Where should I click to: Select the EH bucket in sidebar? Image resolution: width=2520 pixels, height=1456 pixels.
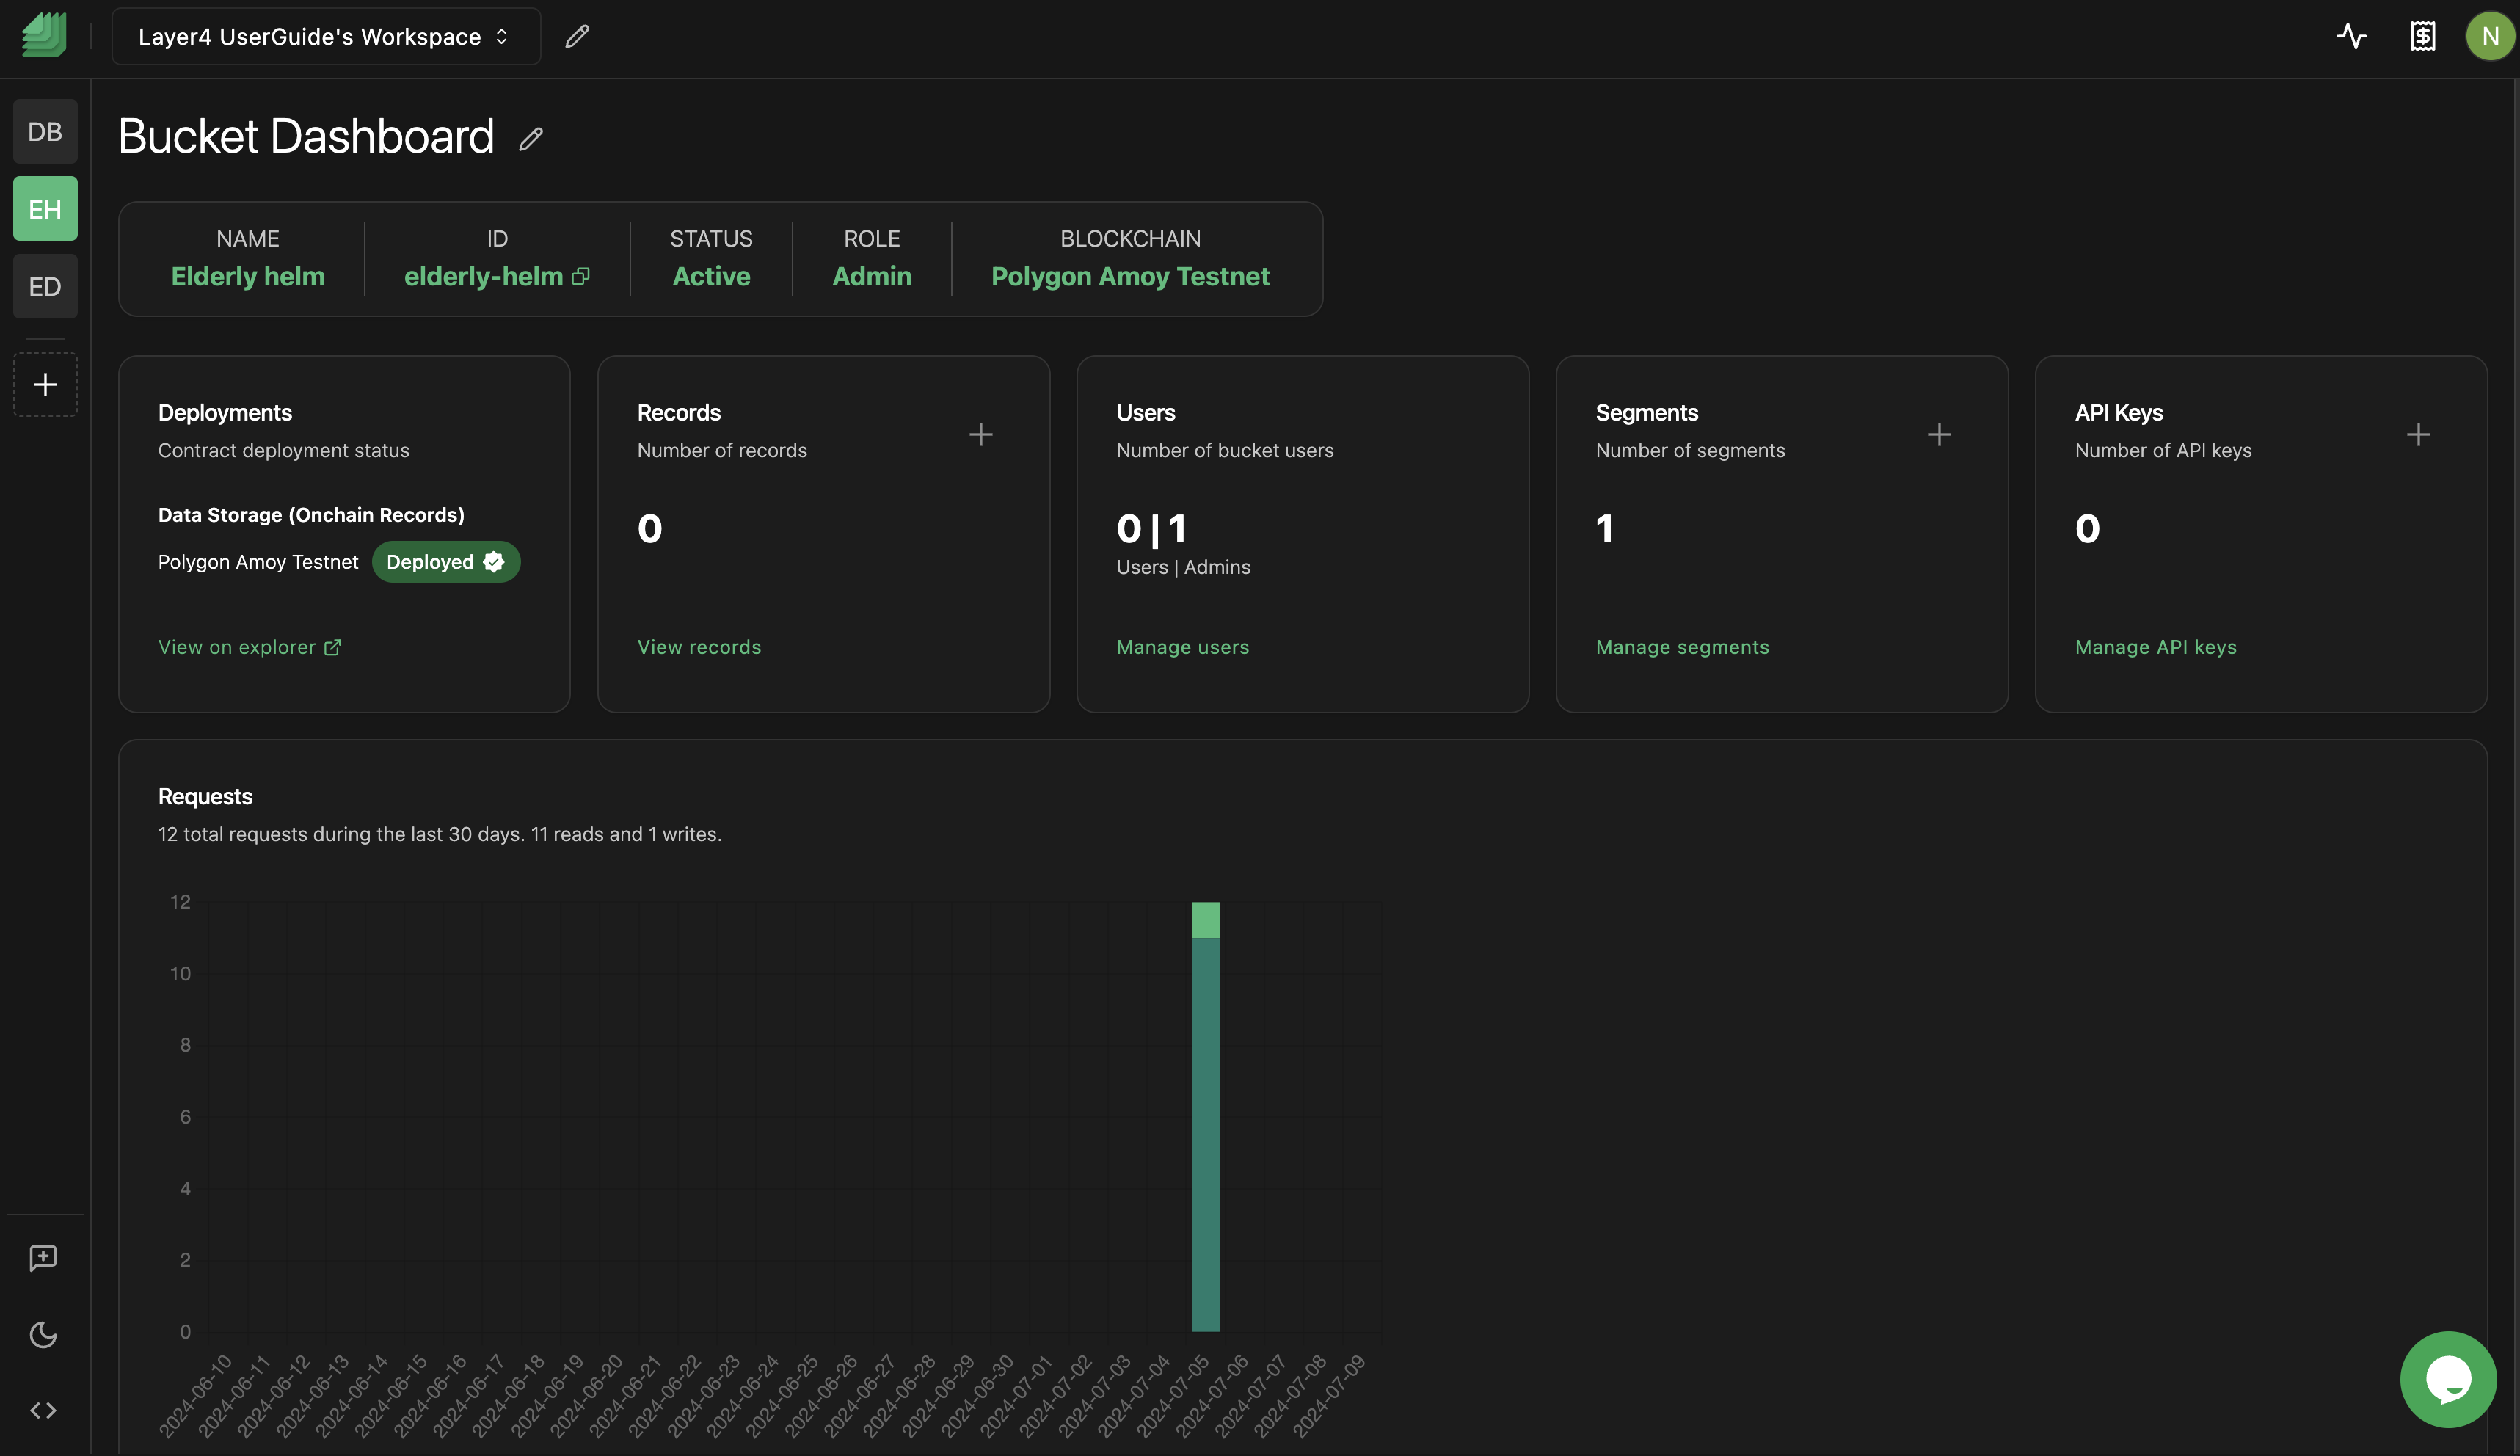point(45,209)
